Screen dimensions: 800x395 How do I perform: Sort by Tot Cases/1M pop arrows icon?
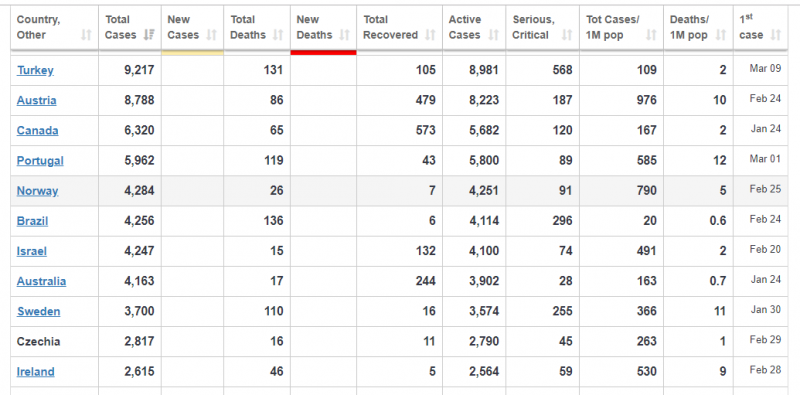(651, 35)
